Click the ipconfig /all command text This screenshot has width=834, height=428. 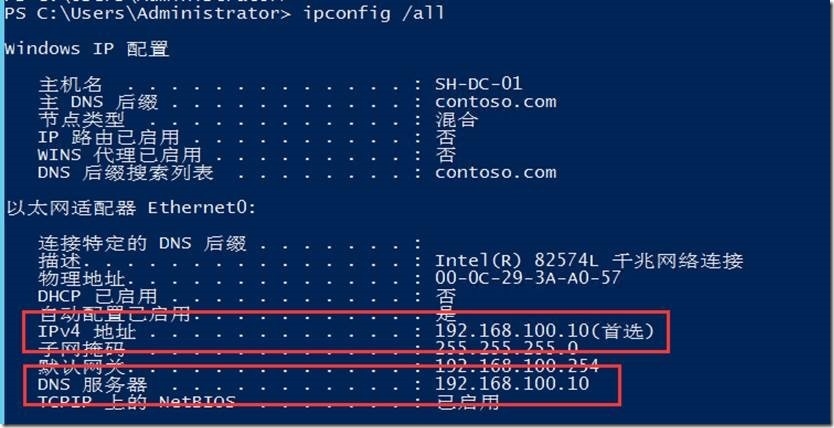[x=374, y=13]
